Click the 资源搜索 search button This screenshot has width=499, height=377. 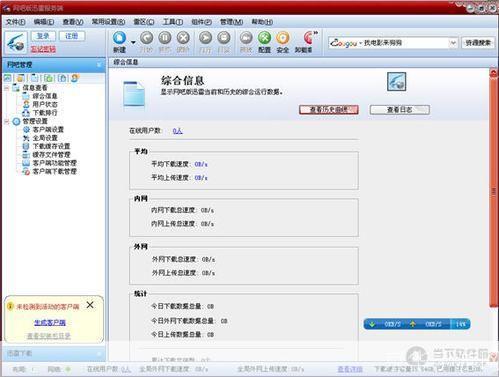(478, 43)
